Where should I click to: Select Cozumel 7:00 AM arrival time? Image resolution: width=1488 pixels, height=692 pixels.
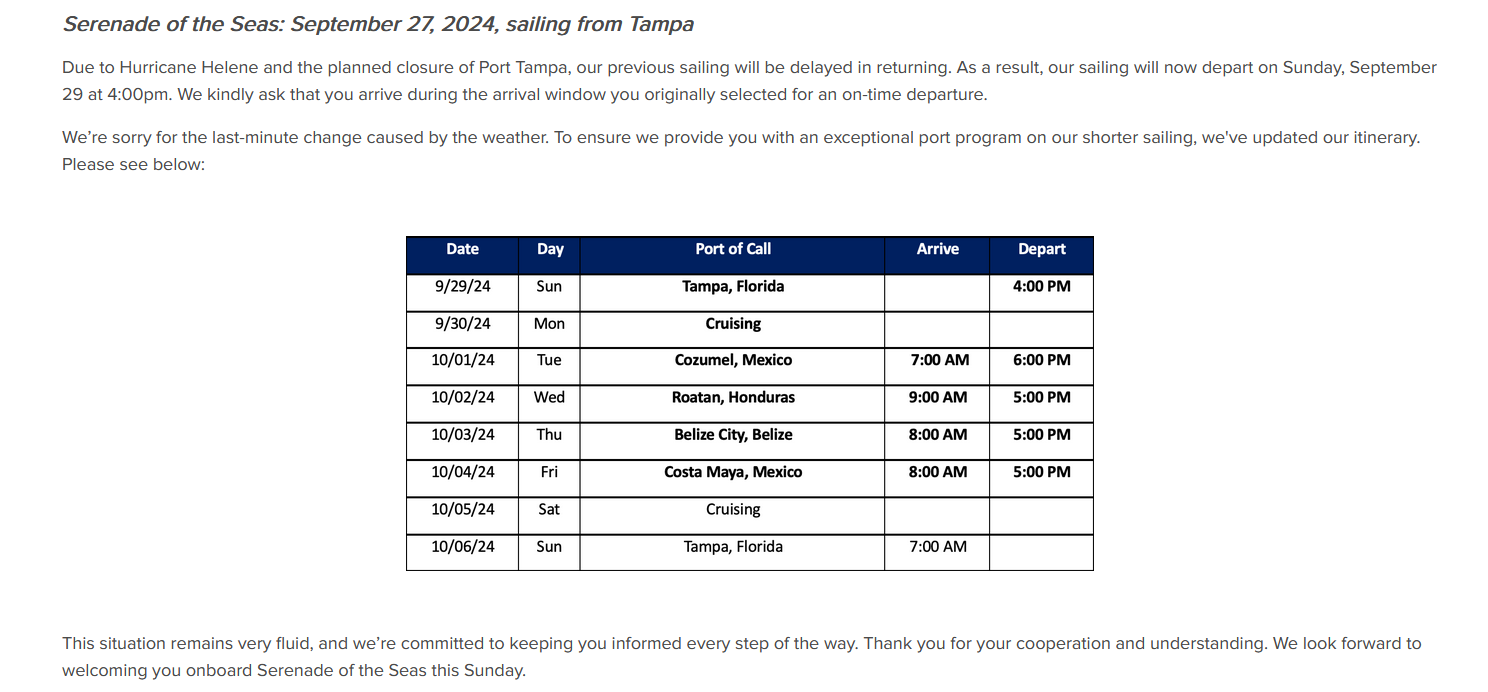tap(937, 366)
